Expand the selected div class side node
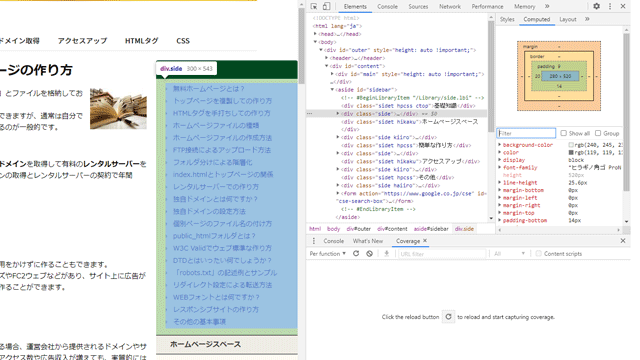This screenshot has width=640, height=360. 338,113
